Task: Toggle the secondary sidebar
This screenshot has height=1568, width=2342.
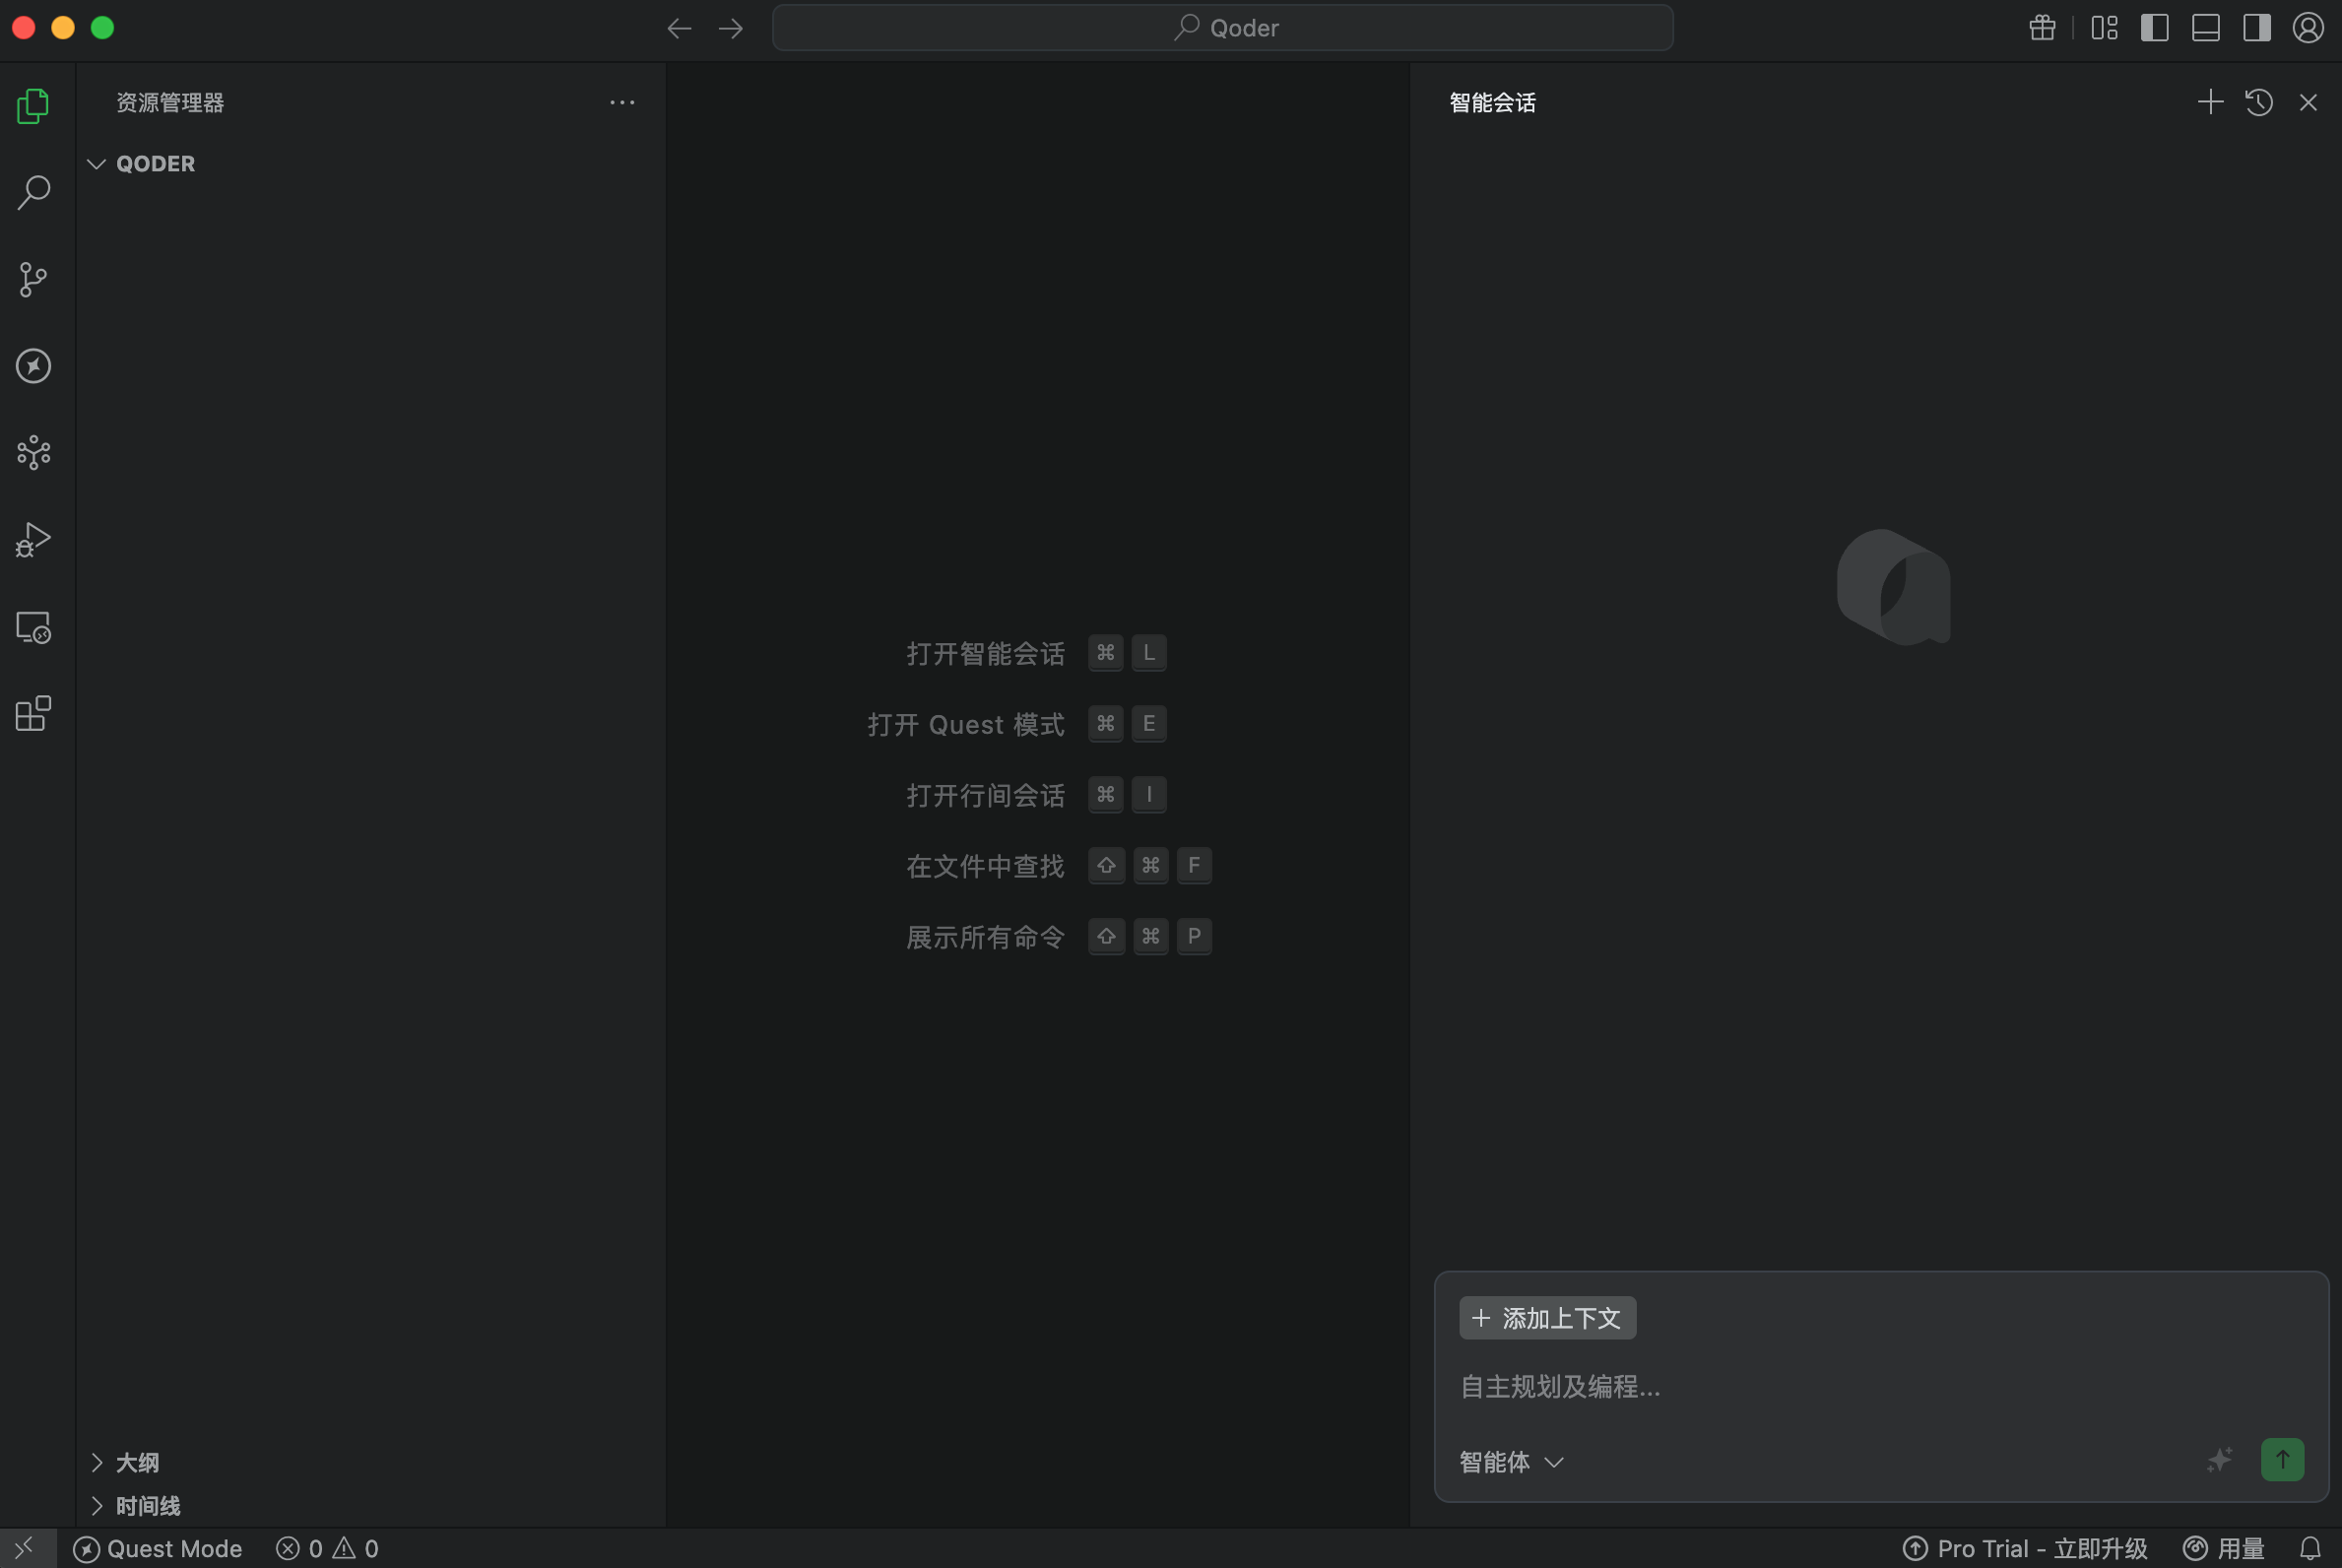Action: click(2256, 27)
